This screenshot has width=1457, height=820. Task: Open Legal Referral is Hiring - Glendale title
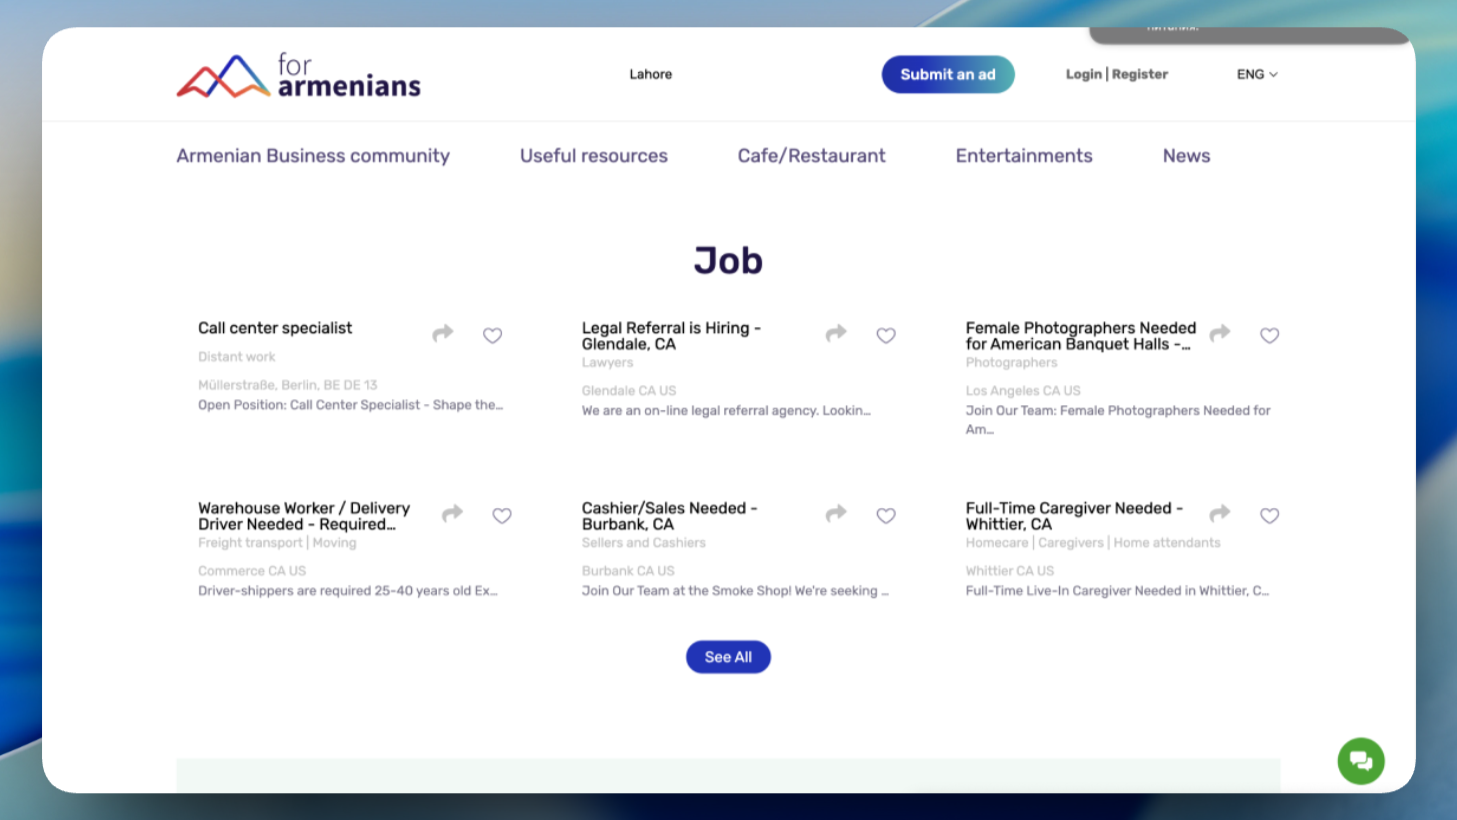tap(672, 336)
